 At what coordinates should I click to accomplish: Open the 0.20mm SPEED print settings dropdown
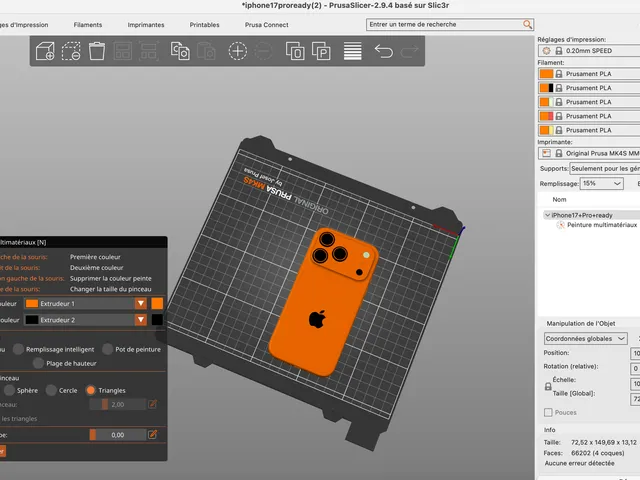(x=589, y=51)
